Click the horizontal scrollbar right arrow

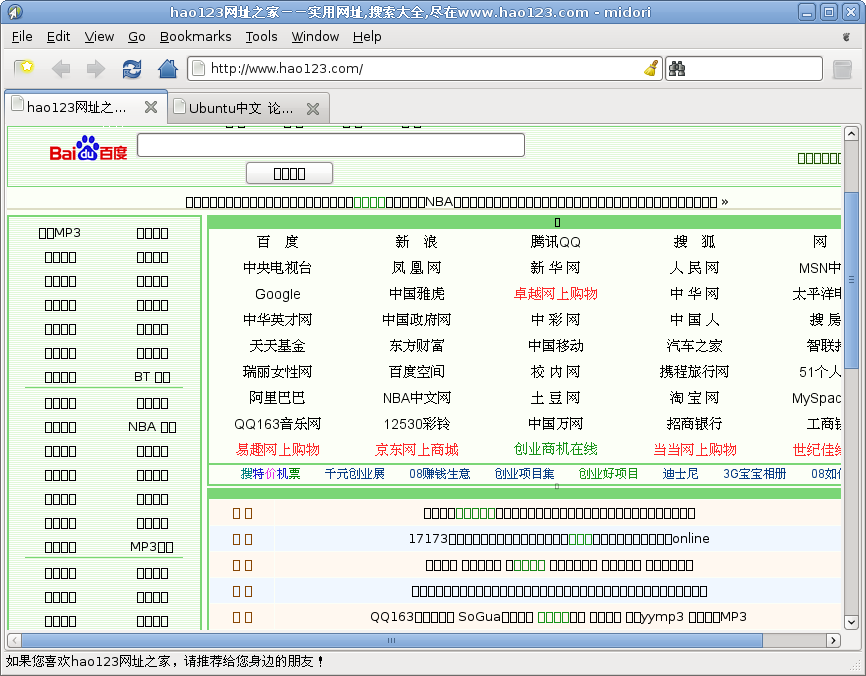(833, 641)
